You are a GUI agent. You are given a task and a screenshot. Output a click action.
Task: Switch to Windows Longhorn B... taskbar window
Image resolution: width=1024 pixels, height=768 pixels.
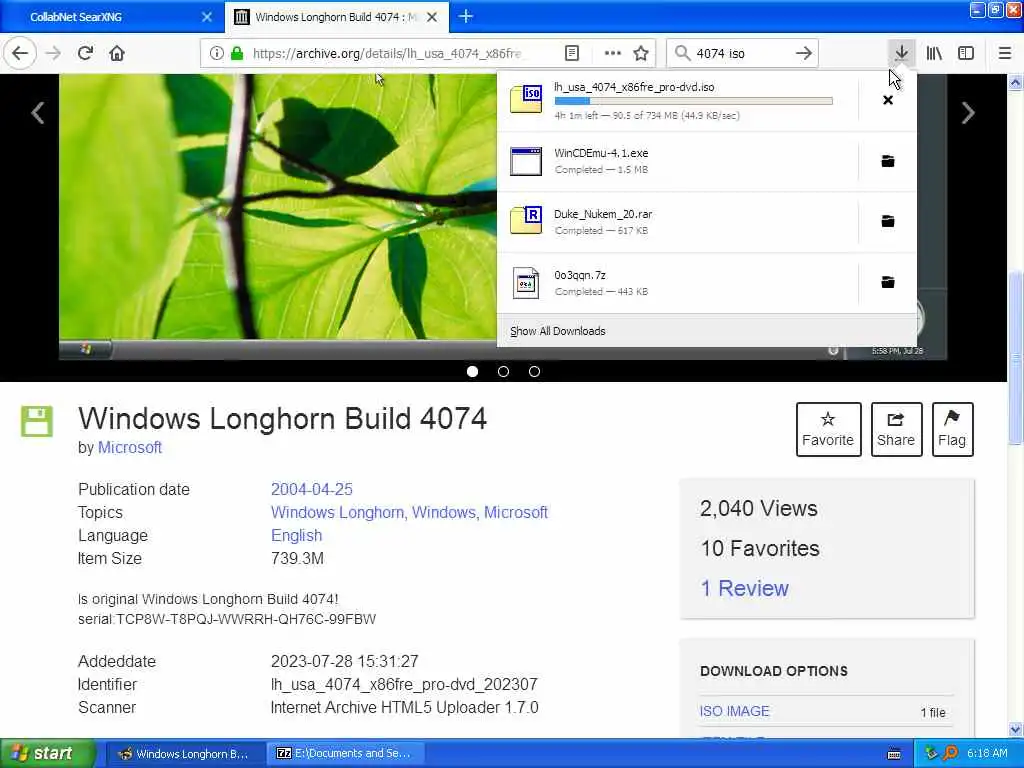(x=184, y=754)
